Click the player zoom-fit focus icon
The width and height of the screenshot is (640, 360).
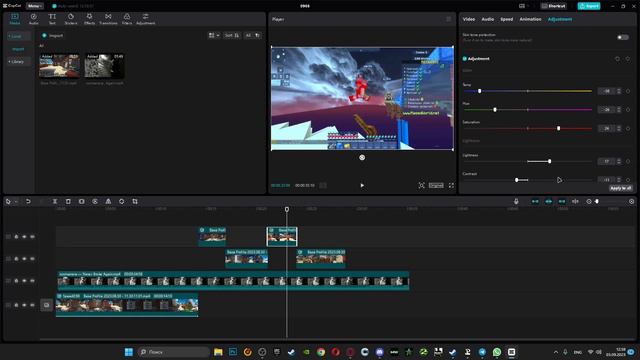(x=422, y=185)
